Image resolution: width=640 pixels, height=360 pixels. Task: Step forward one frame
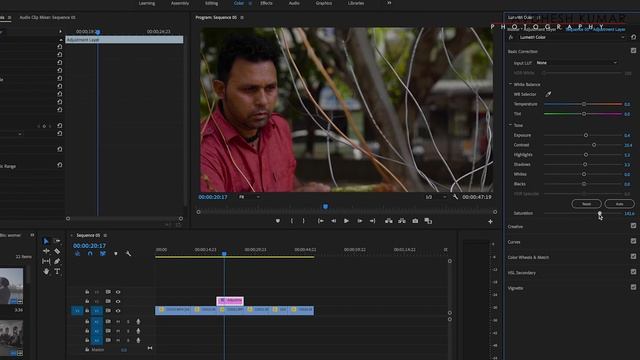[360, 221]
